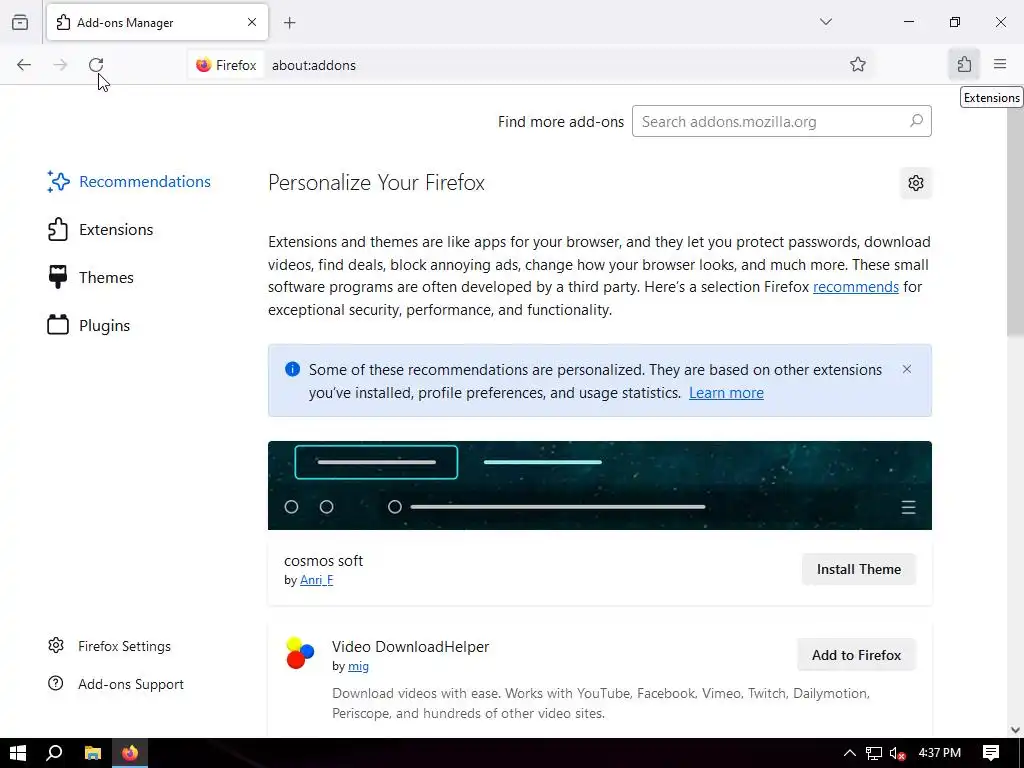Click the Search addons.mozilla.org field

(x=781, y=121)
